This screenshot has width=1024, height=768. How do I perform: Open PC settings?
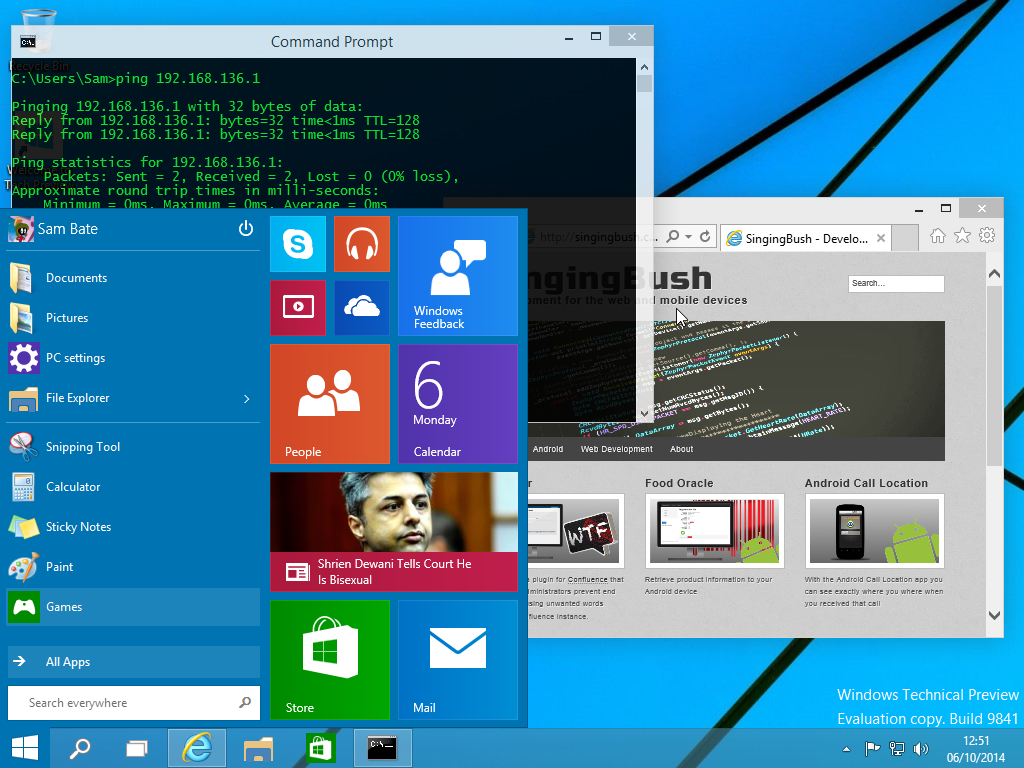coord(133,358)
